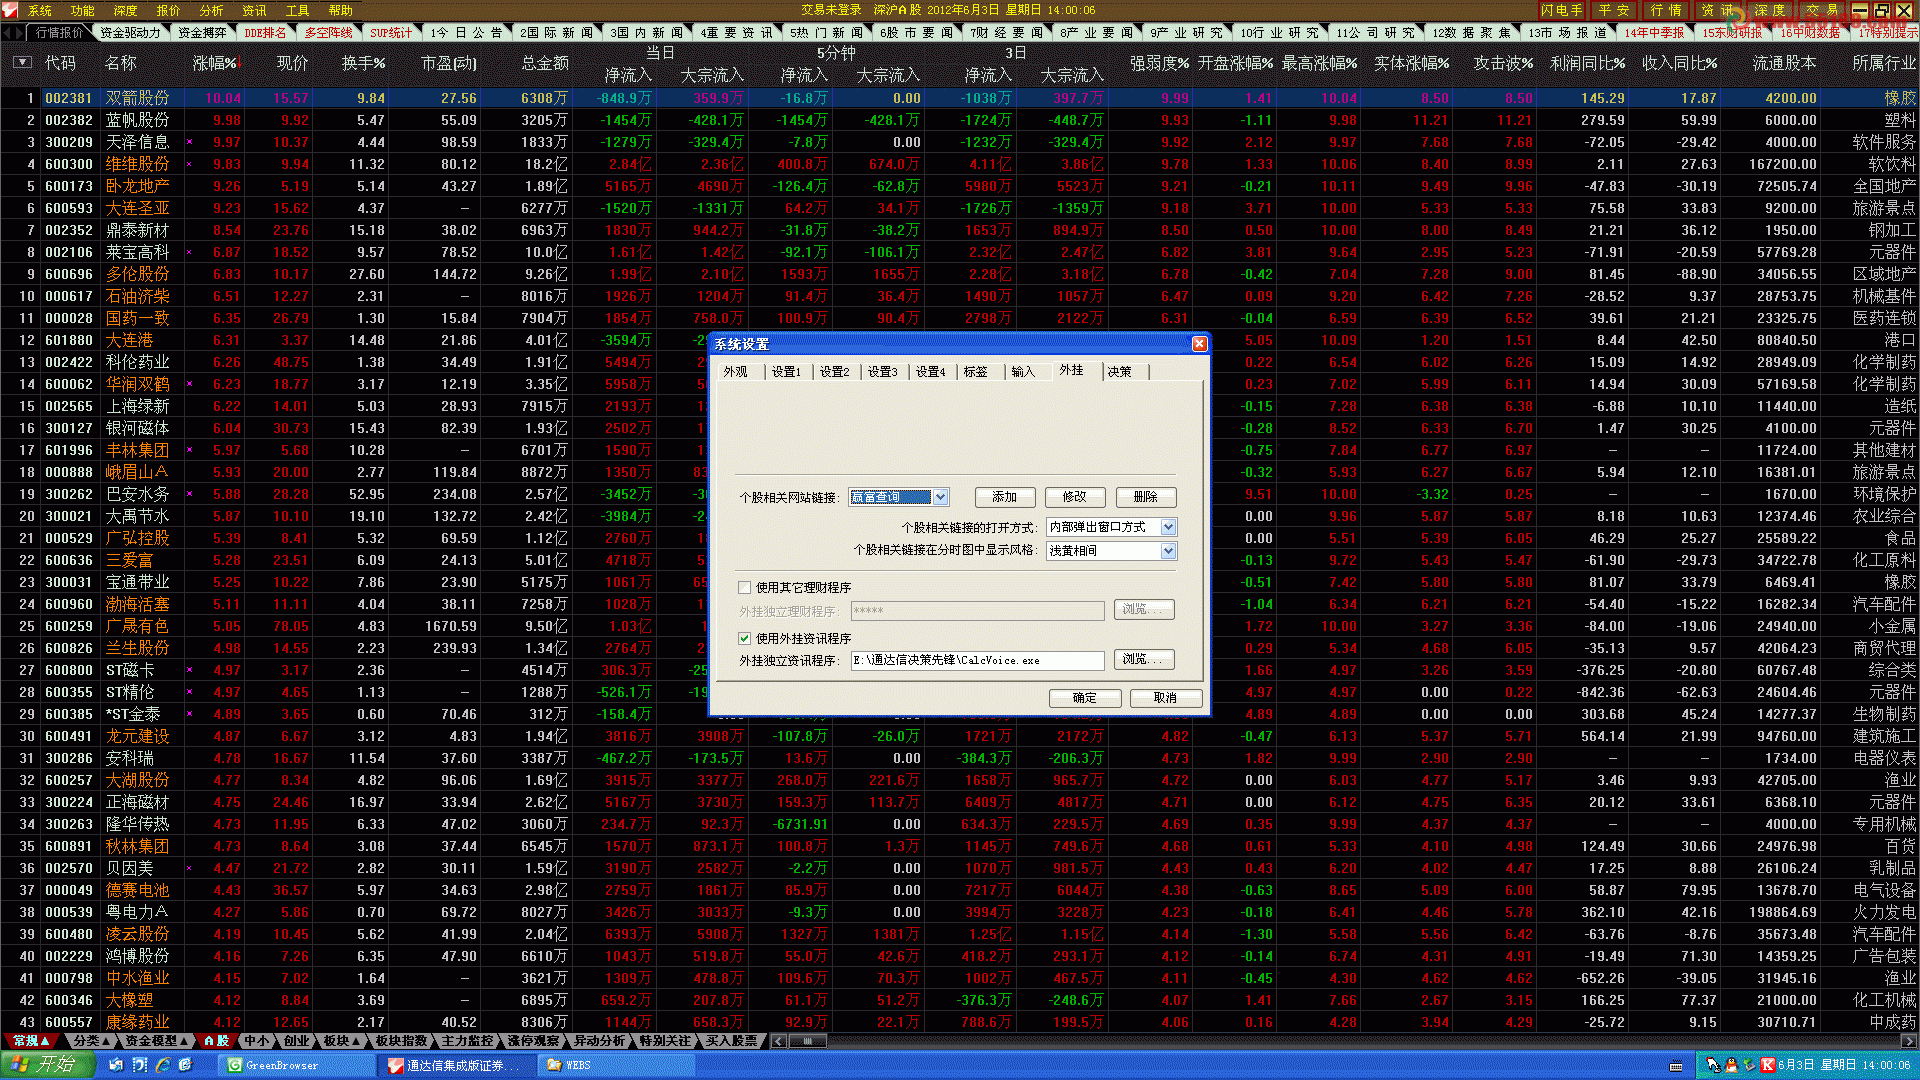Select 涨停观察 bottom tab
1920x1080 pixels.
(x=533, y=1041)
